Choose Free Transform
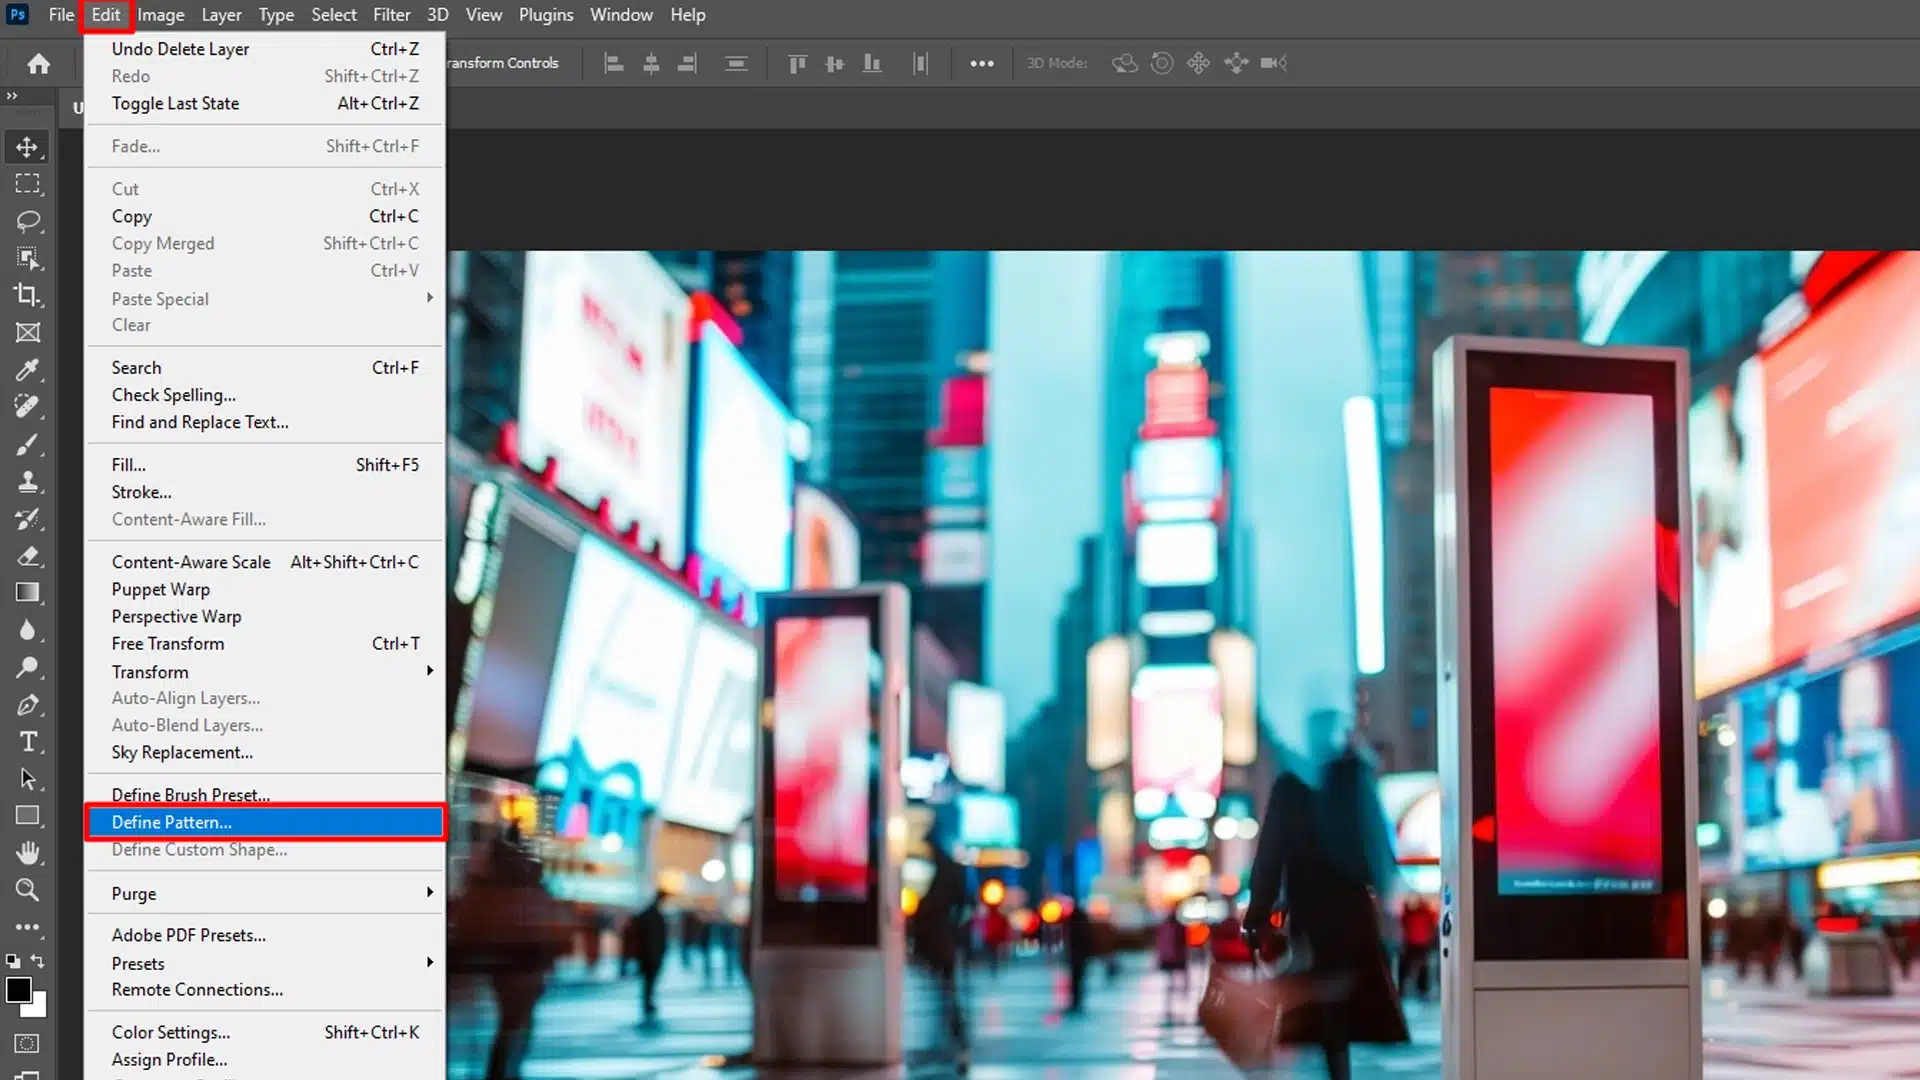Image resolution: width=1920 pixels, height=1080 pixels. click(x=265, y=644)
